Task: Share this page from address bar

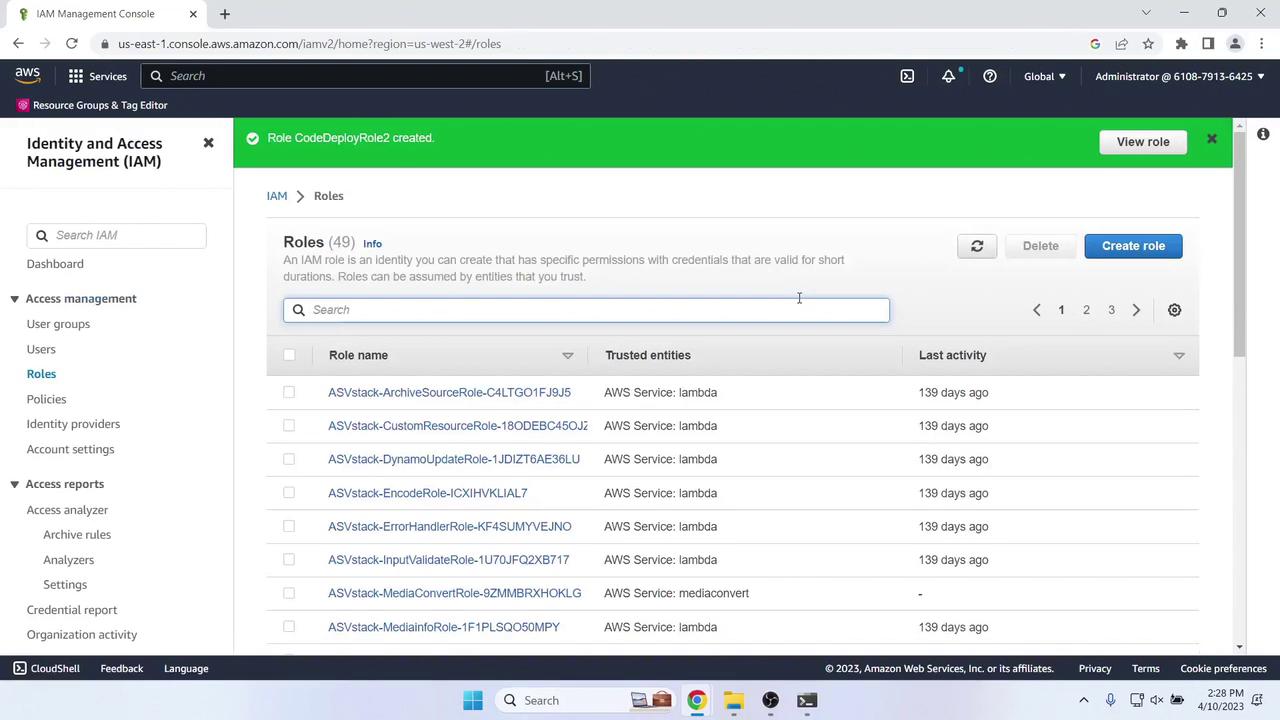Action: pyautogui.click(x=1121, y=44)
